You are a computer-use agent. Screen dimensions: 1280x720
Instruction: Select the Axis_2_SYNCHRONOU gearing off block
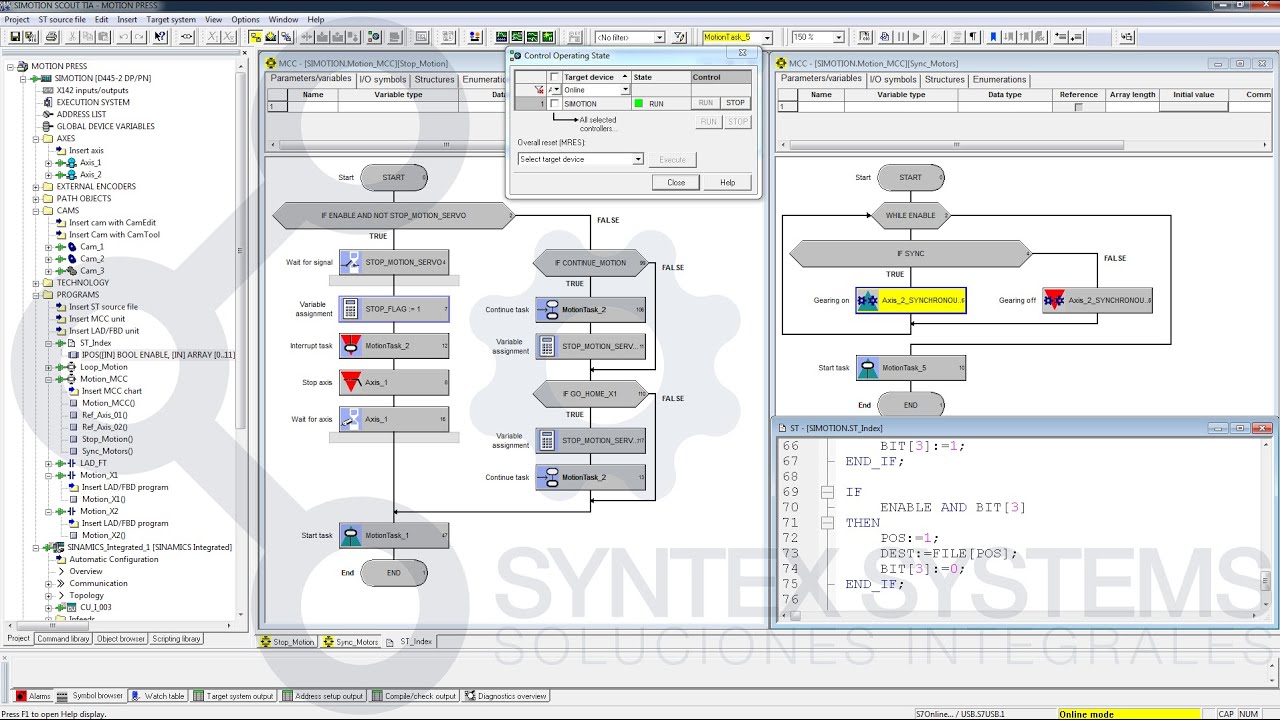1097,300
